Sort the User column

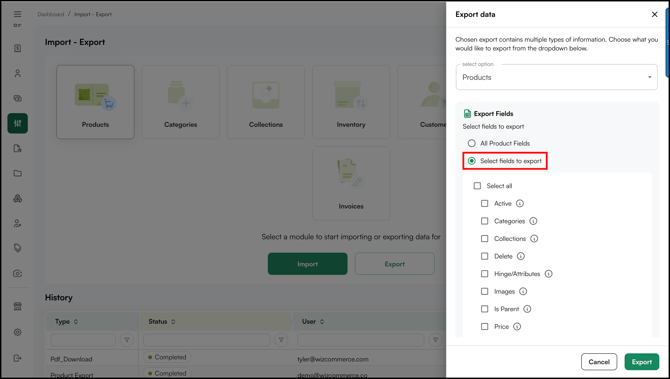(322, 322)
